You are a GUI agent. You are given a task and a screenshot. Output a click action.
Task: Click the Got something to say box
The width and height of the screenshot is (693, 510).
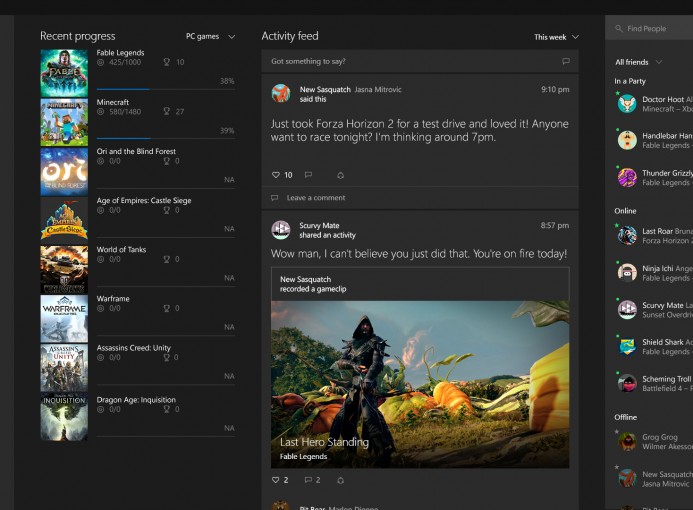420,61
